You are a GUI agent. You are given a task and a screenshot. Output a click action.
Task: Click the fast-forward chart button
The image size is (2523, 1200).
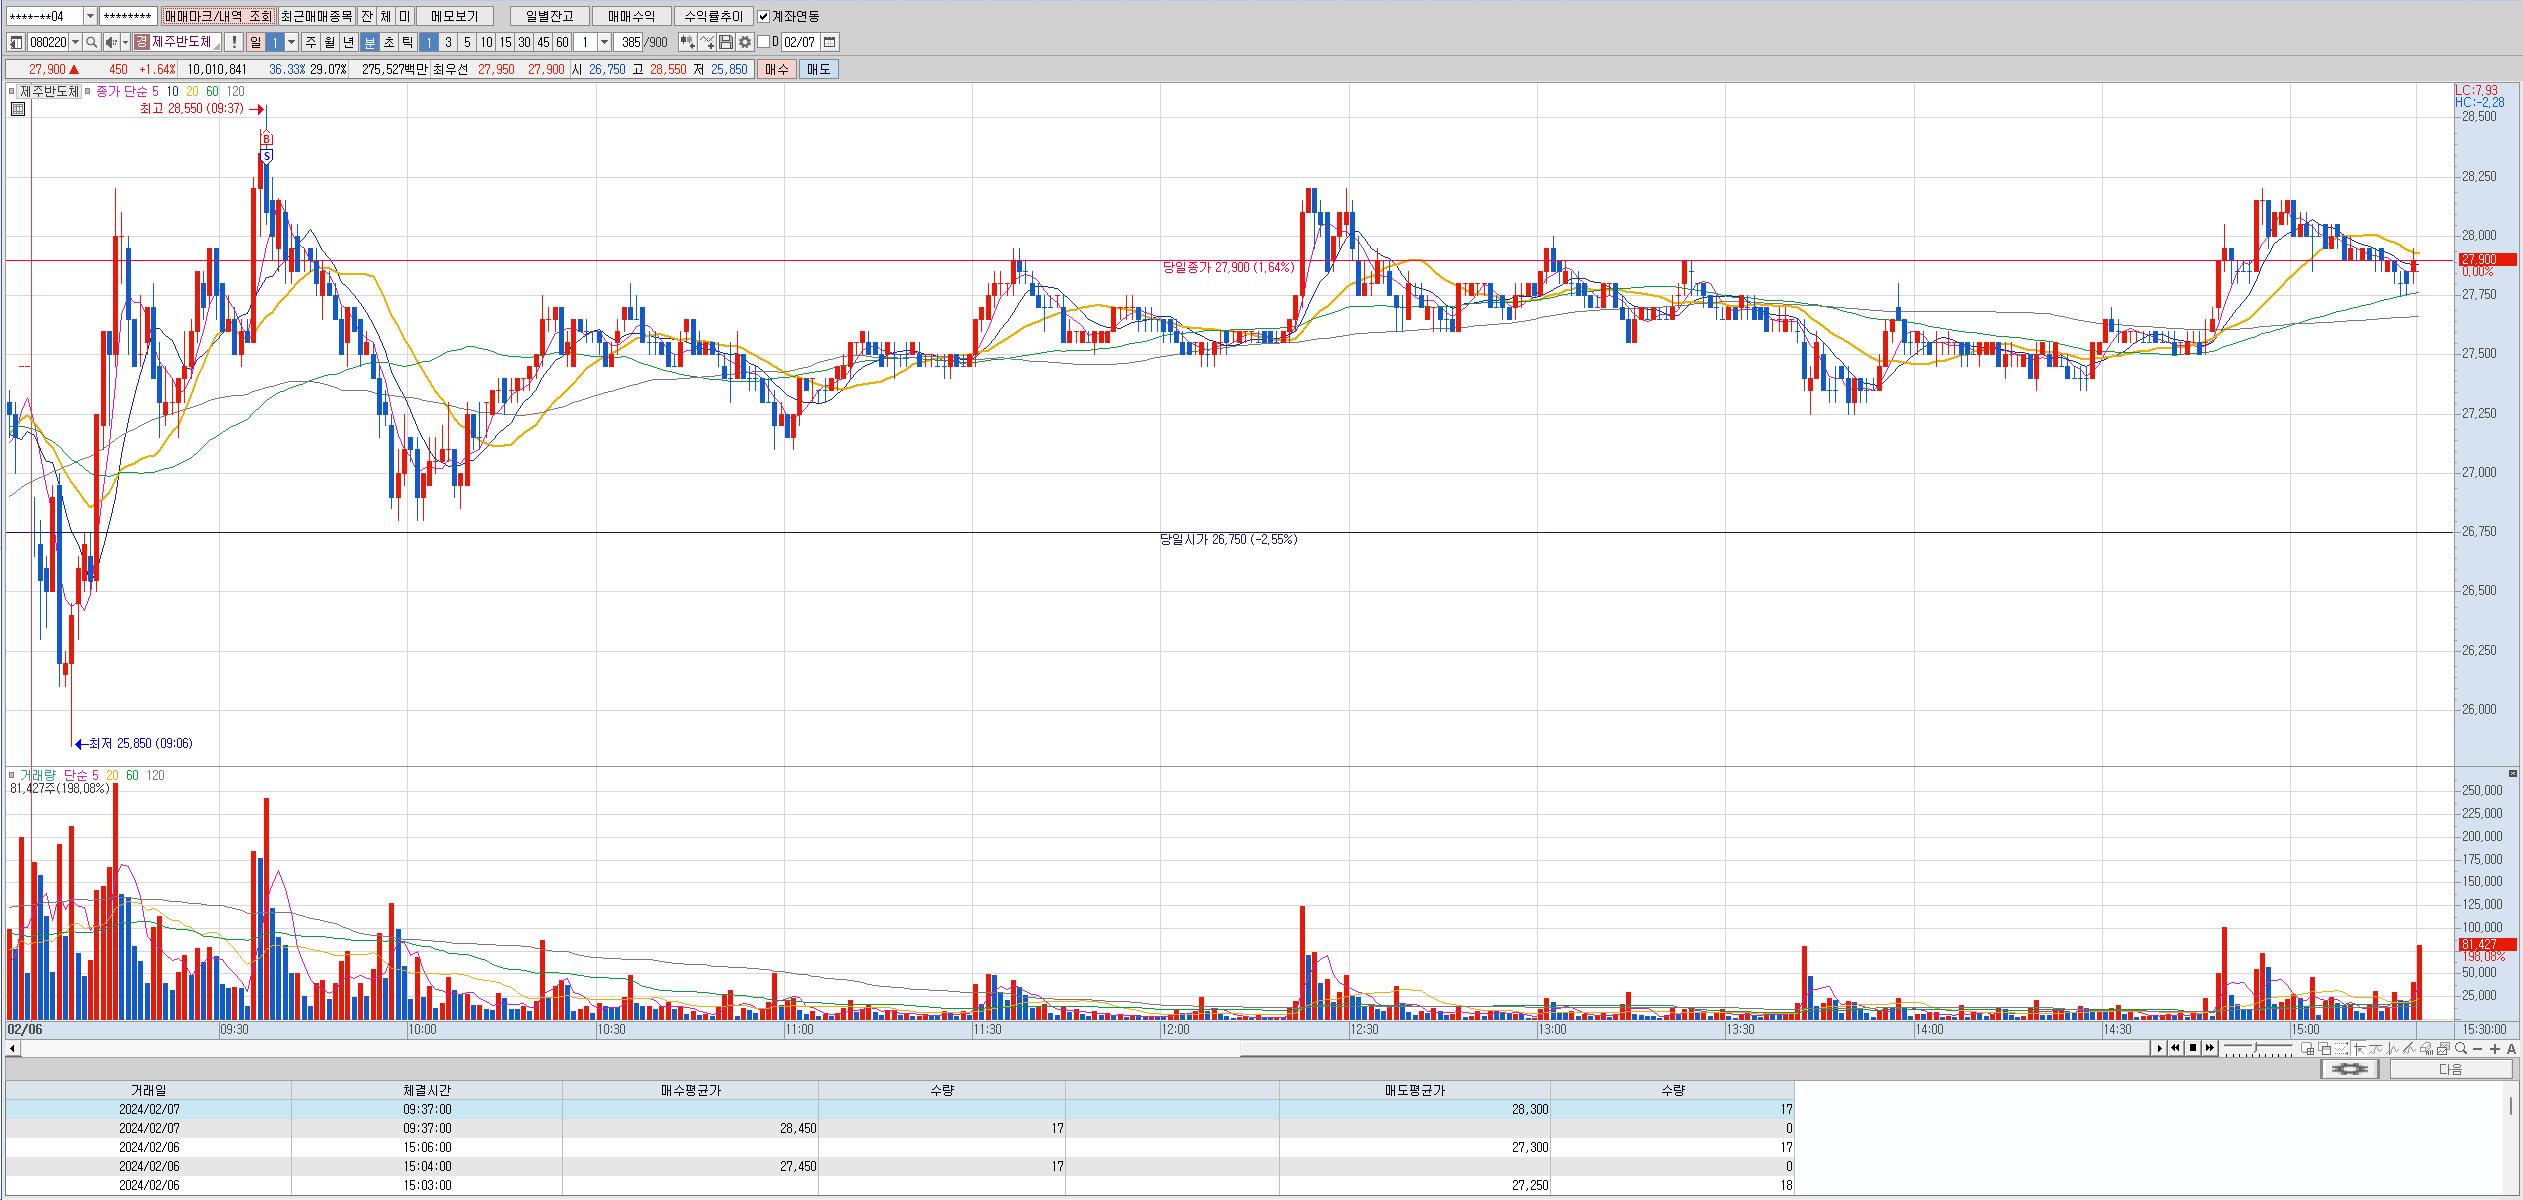2210,1048
